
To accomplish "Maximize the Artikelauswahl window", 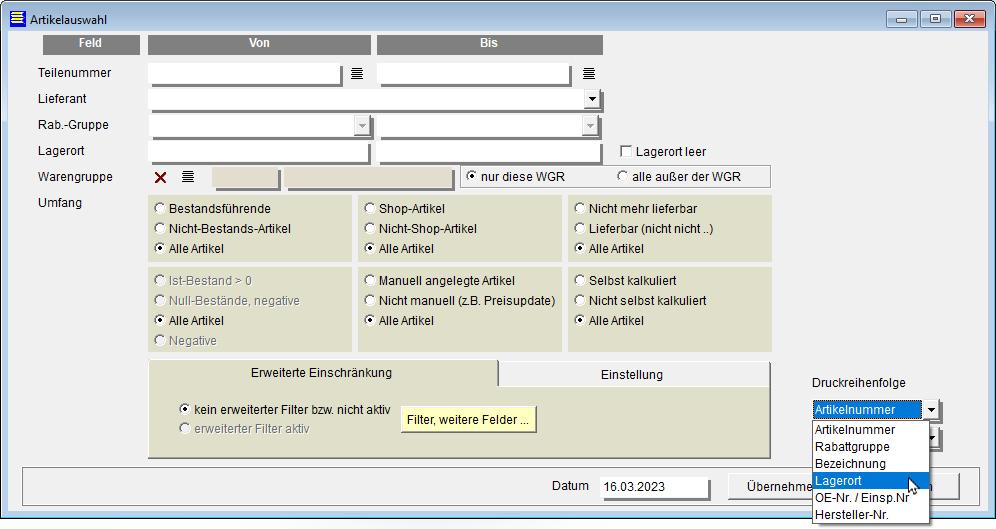I will 935,19.
